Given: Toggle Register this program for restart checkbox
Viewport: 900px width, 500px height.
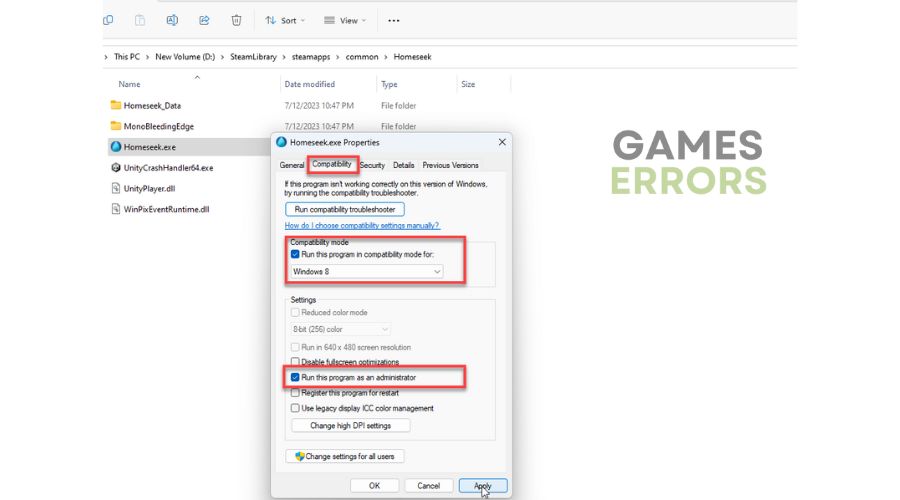Looking at the screenshot, I should (x=295, y=393).
